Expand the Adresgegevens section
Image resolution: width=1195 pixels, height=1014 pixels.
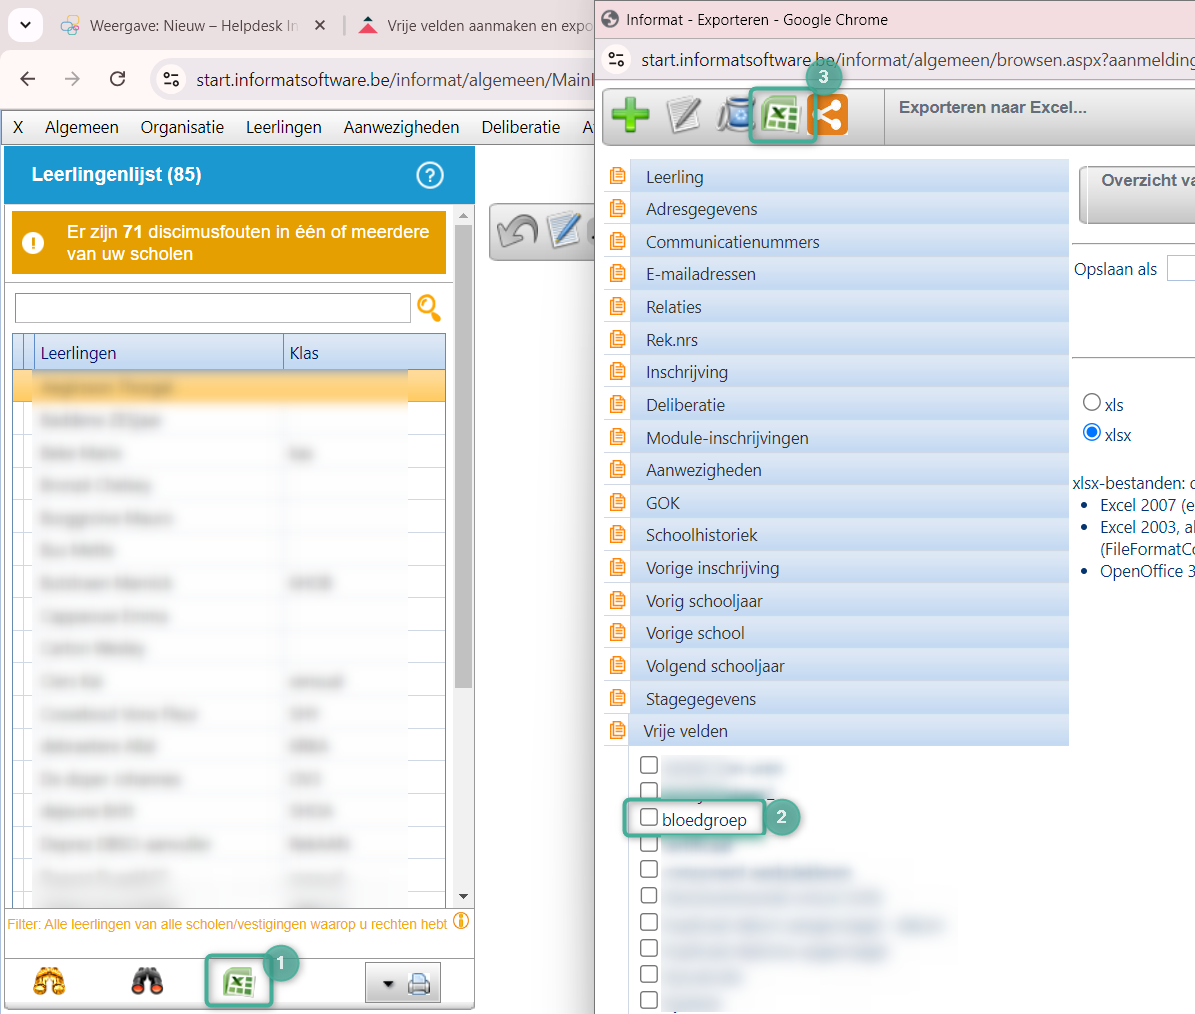pos(701,209)
